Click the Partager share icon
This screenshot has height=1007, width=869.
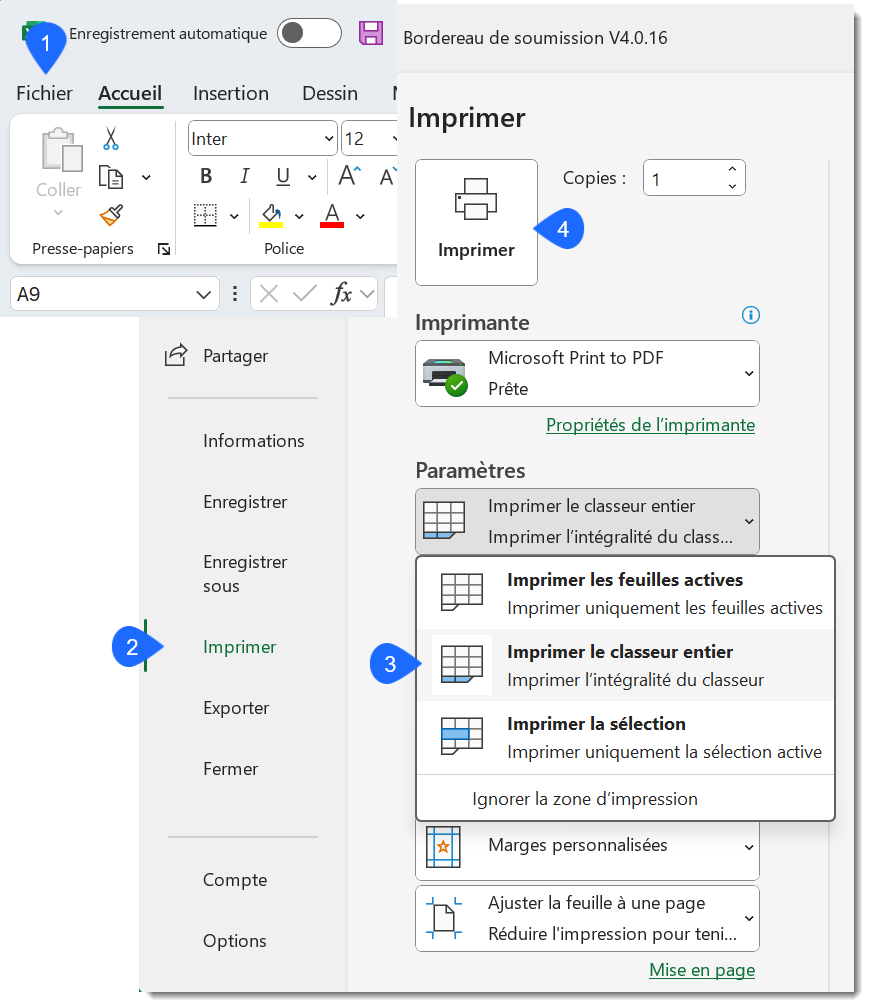[176, 355]
